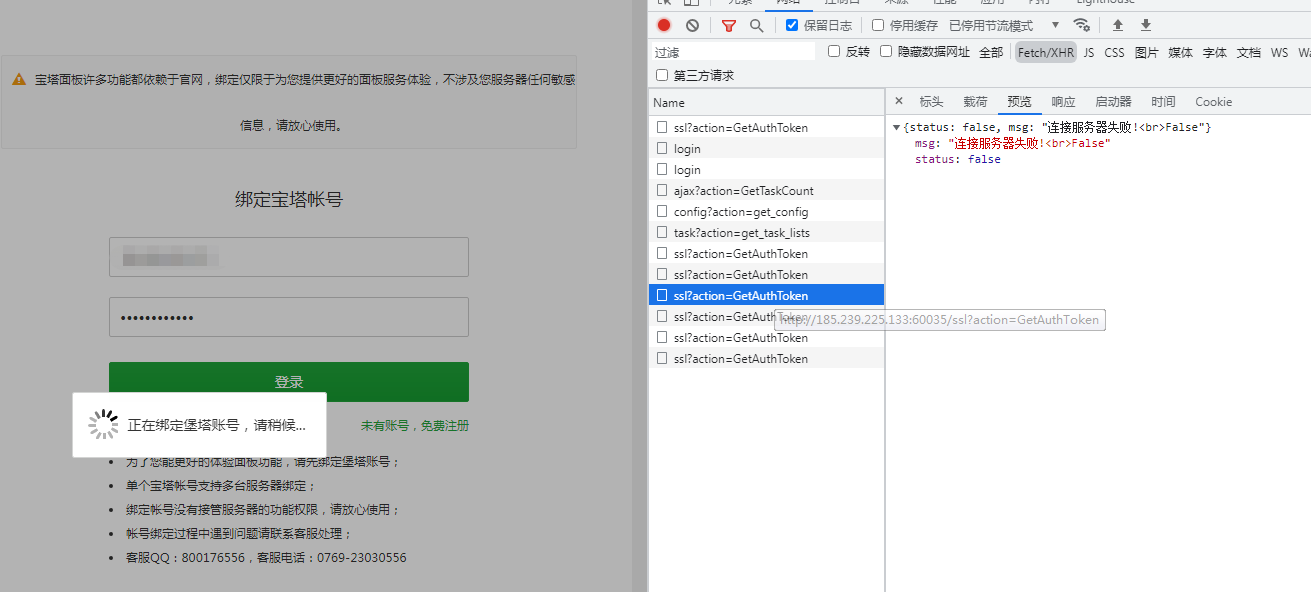Switch to the Cookie tab
The width and height of the screenshot is (1311, 592).
(1213, 101)
